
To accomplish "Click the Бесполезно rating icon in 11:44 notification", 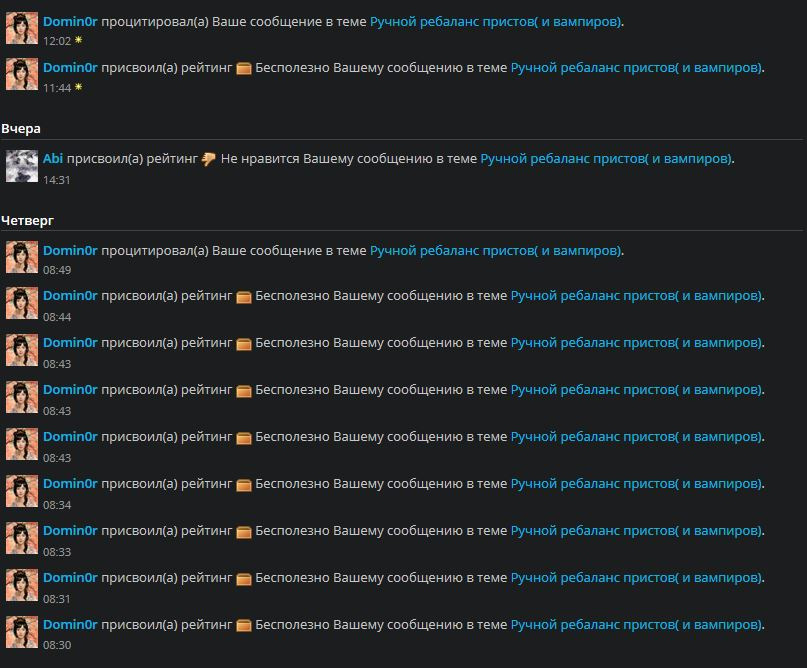I will (243, 68).
